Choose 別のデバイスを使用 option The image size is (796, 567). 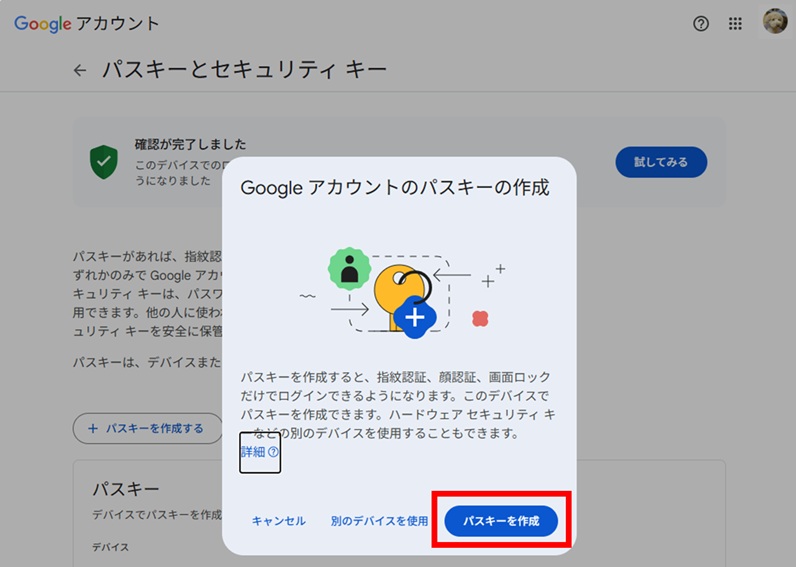[x=379, y=521]
